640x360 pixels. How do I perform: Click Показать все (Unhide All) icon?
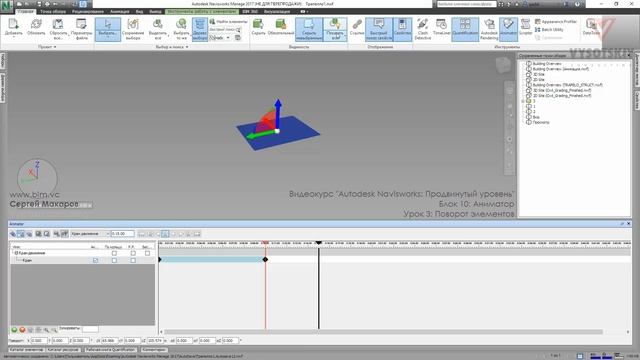pos(335,29)
